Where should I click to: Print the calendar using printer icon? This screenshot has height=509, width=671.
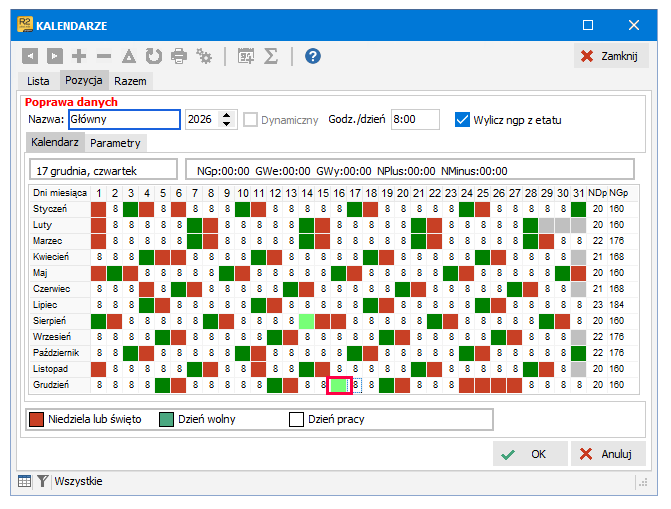[179, 56]
